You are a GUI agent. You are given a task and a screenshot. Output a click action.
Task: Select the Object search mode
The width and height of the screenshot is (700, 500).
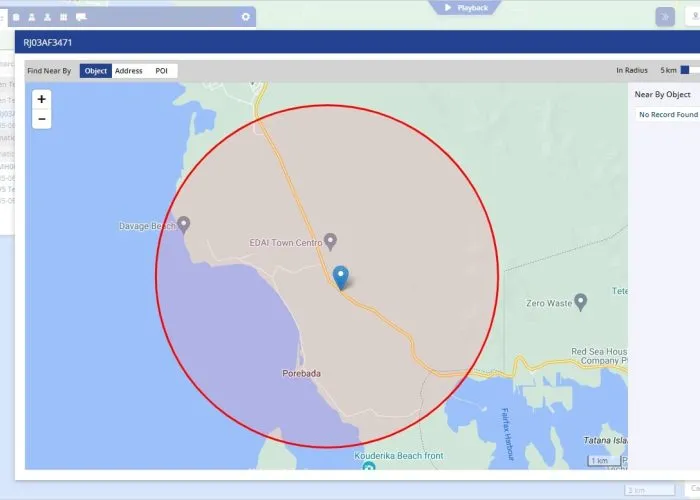(96, 71)
